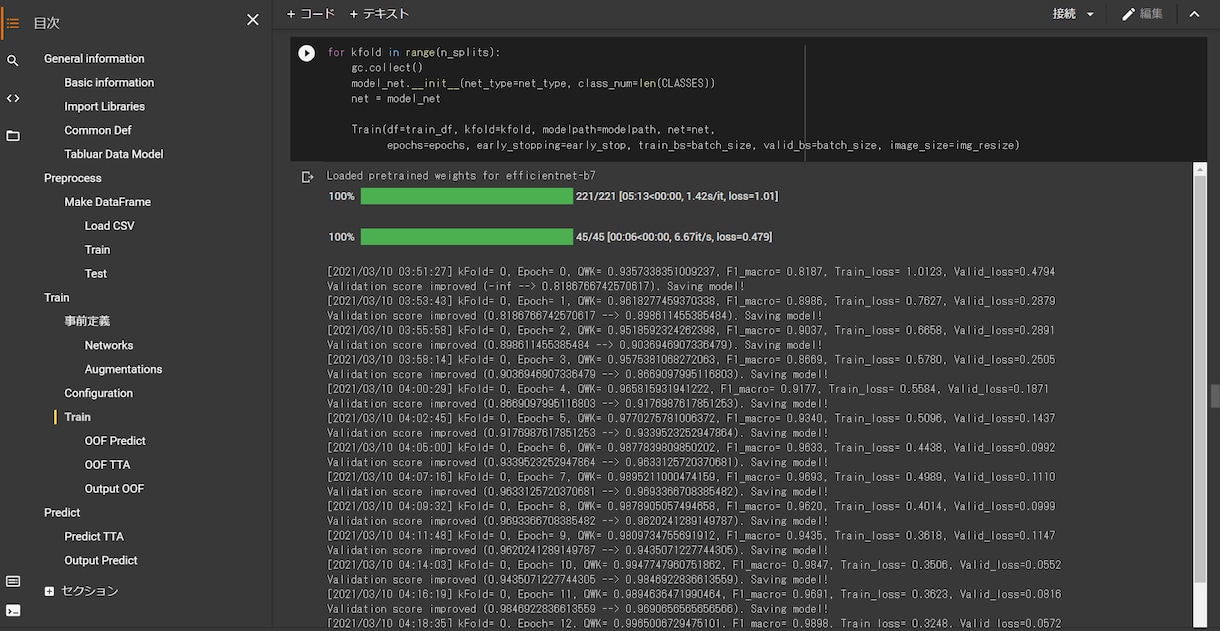
Task: Jump to Tabluar Data Model section
Action: coord(114,155)
